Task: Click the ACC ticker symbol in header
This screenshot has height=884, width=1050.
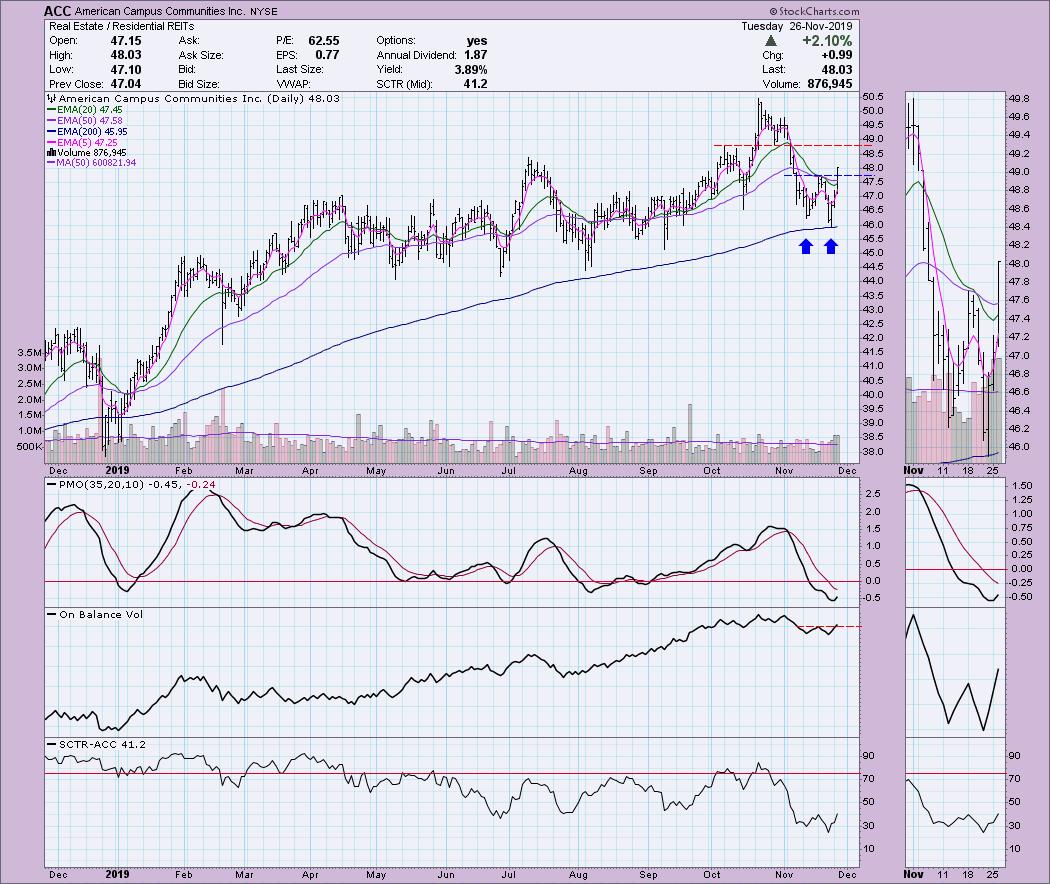Action: pos(58,11)
